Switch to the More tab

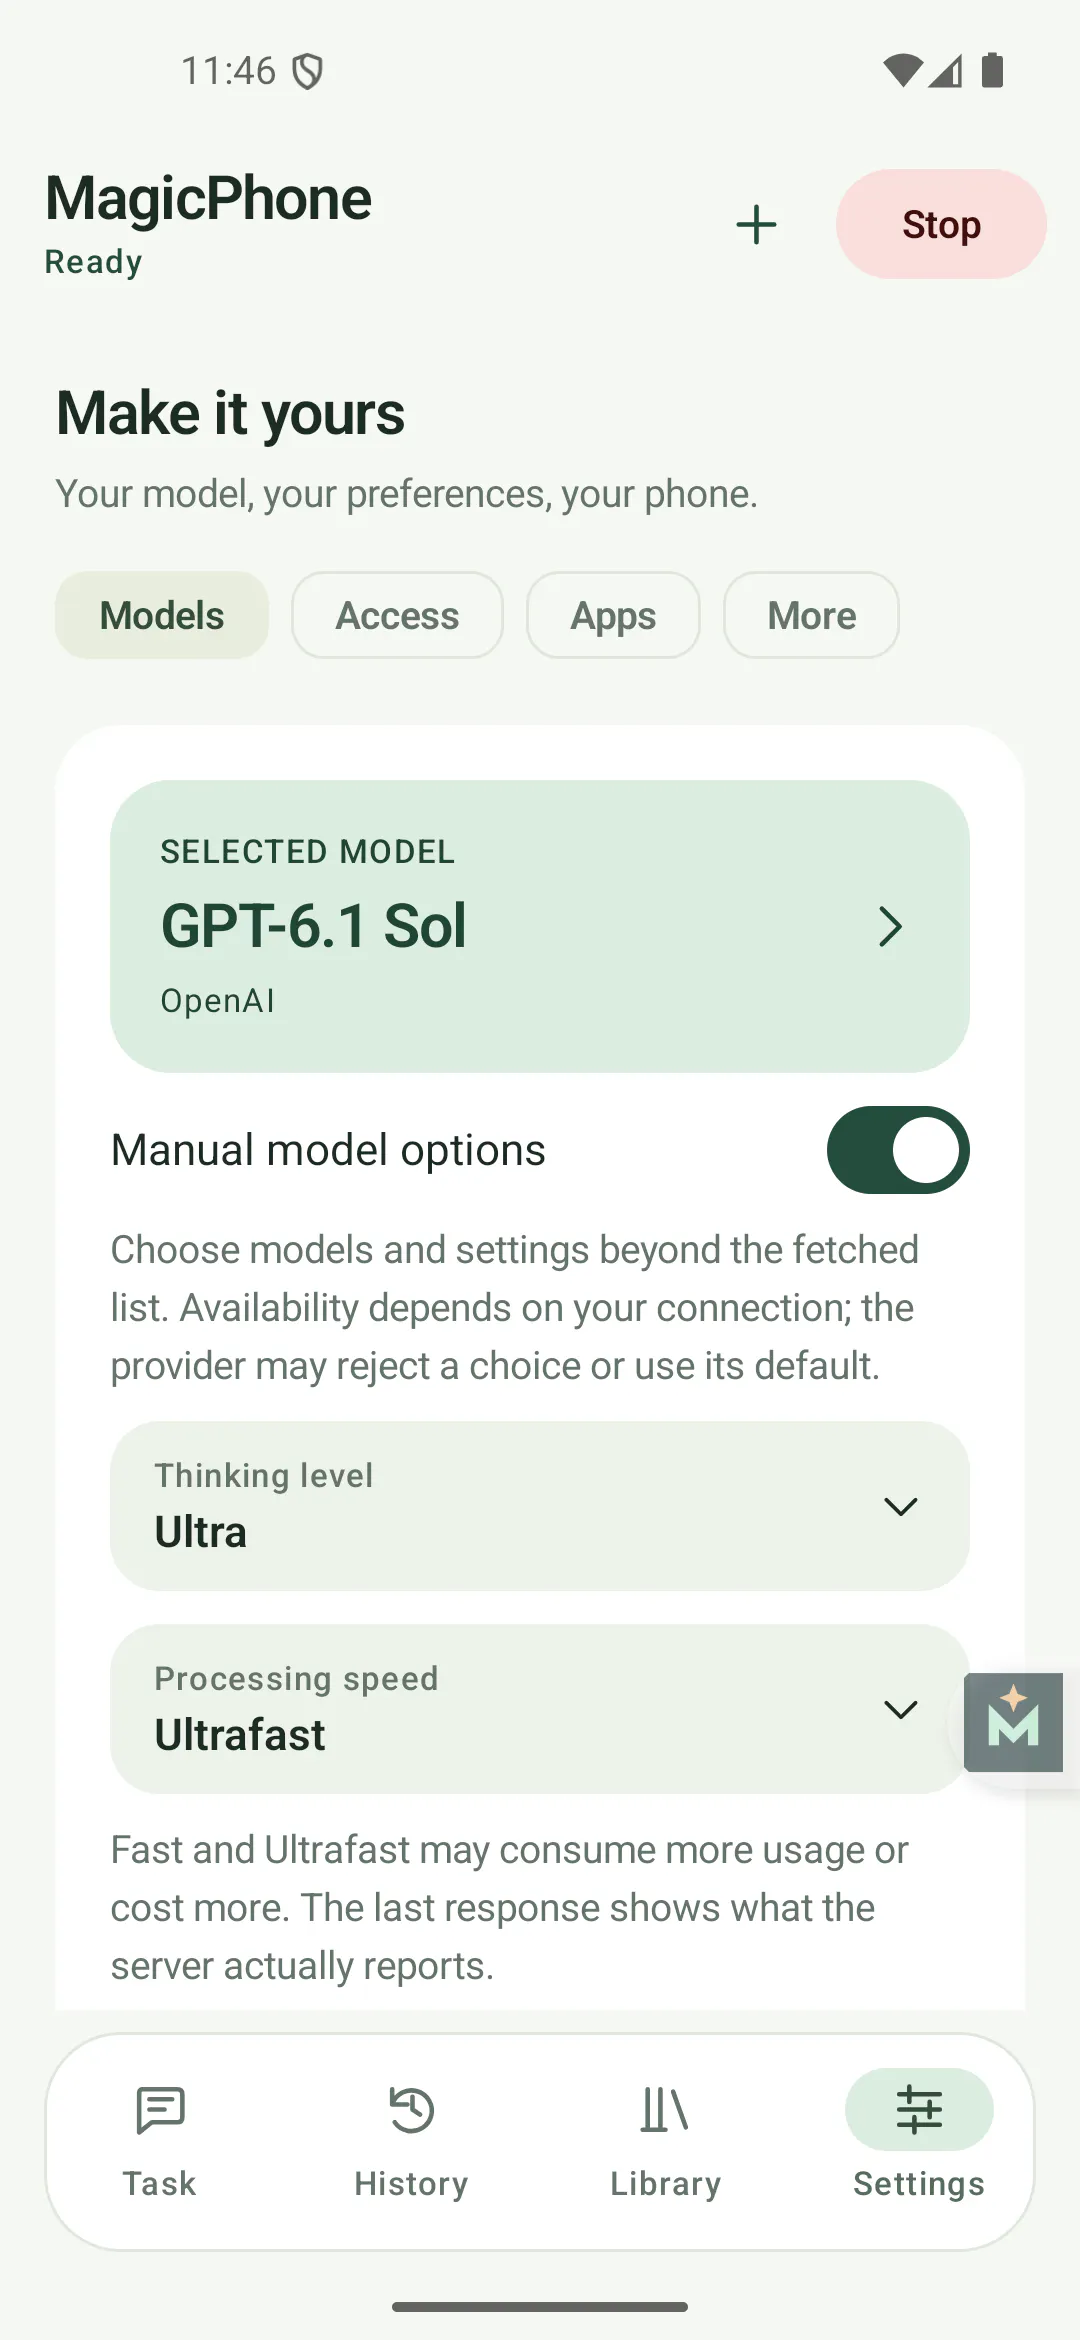[811, 615]
